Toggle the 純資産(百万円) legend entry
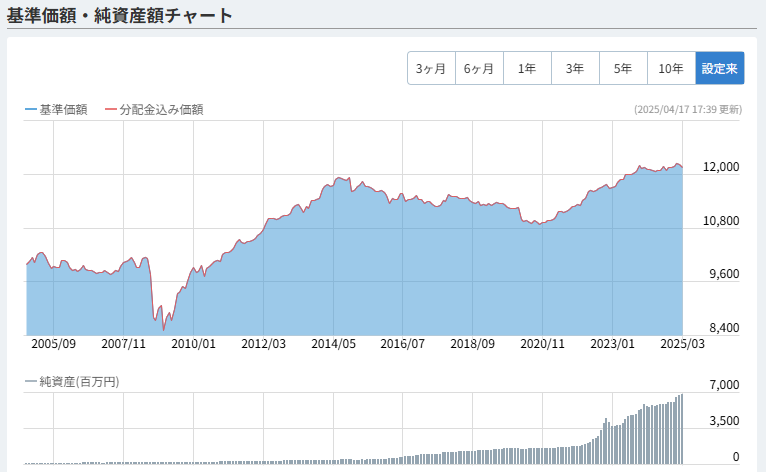This screenshot has width=766, height=472. pos(72,382)
